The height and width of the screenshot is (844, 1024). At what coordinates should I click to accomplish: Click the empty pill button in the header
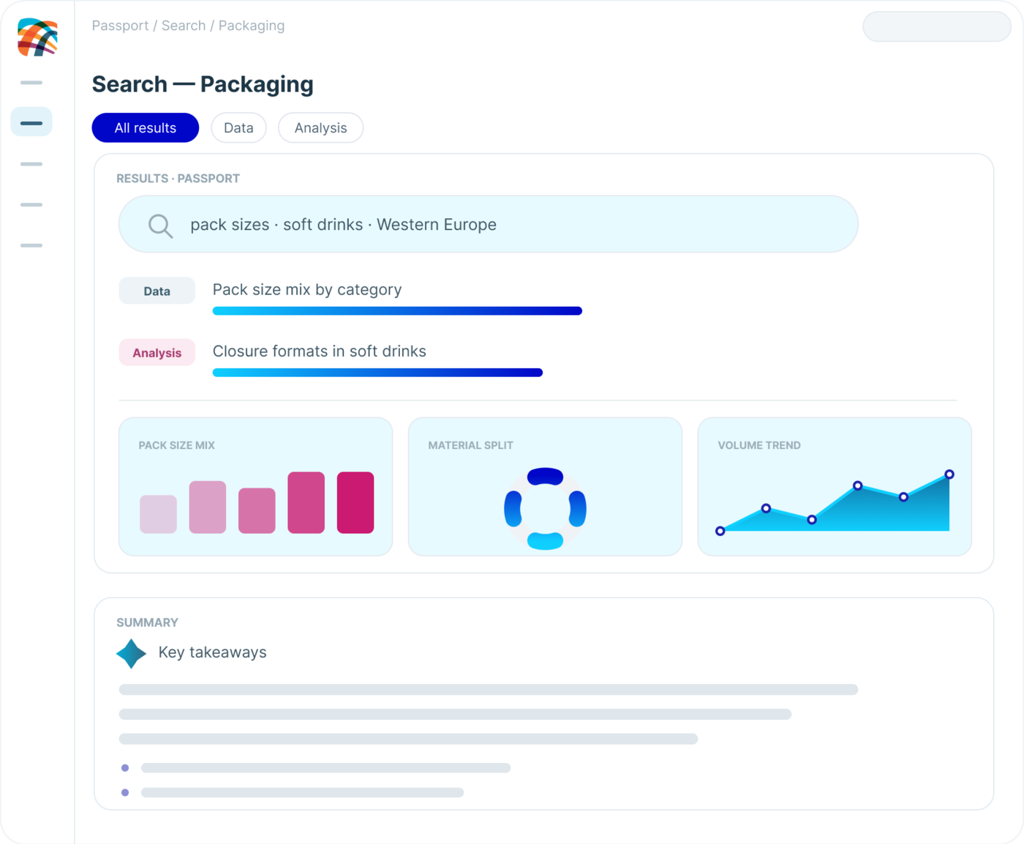pyautogui.click(x=937, y=27)
